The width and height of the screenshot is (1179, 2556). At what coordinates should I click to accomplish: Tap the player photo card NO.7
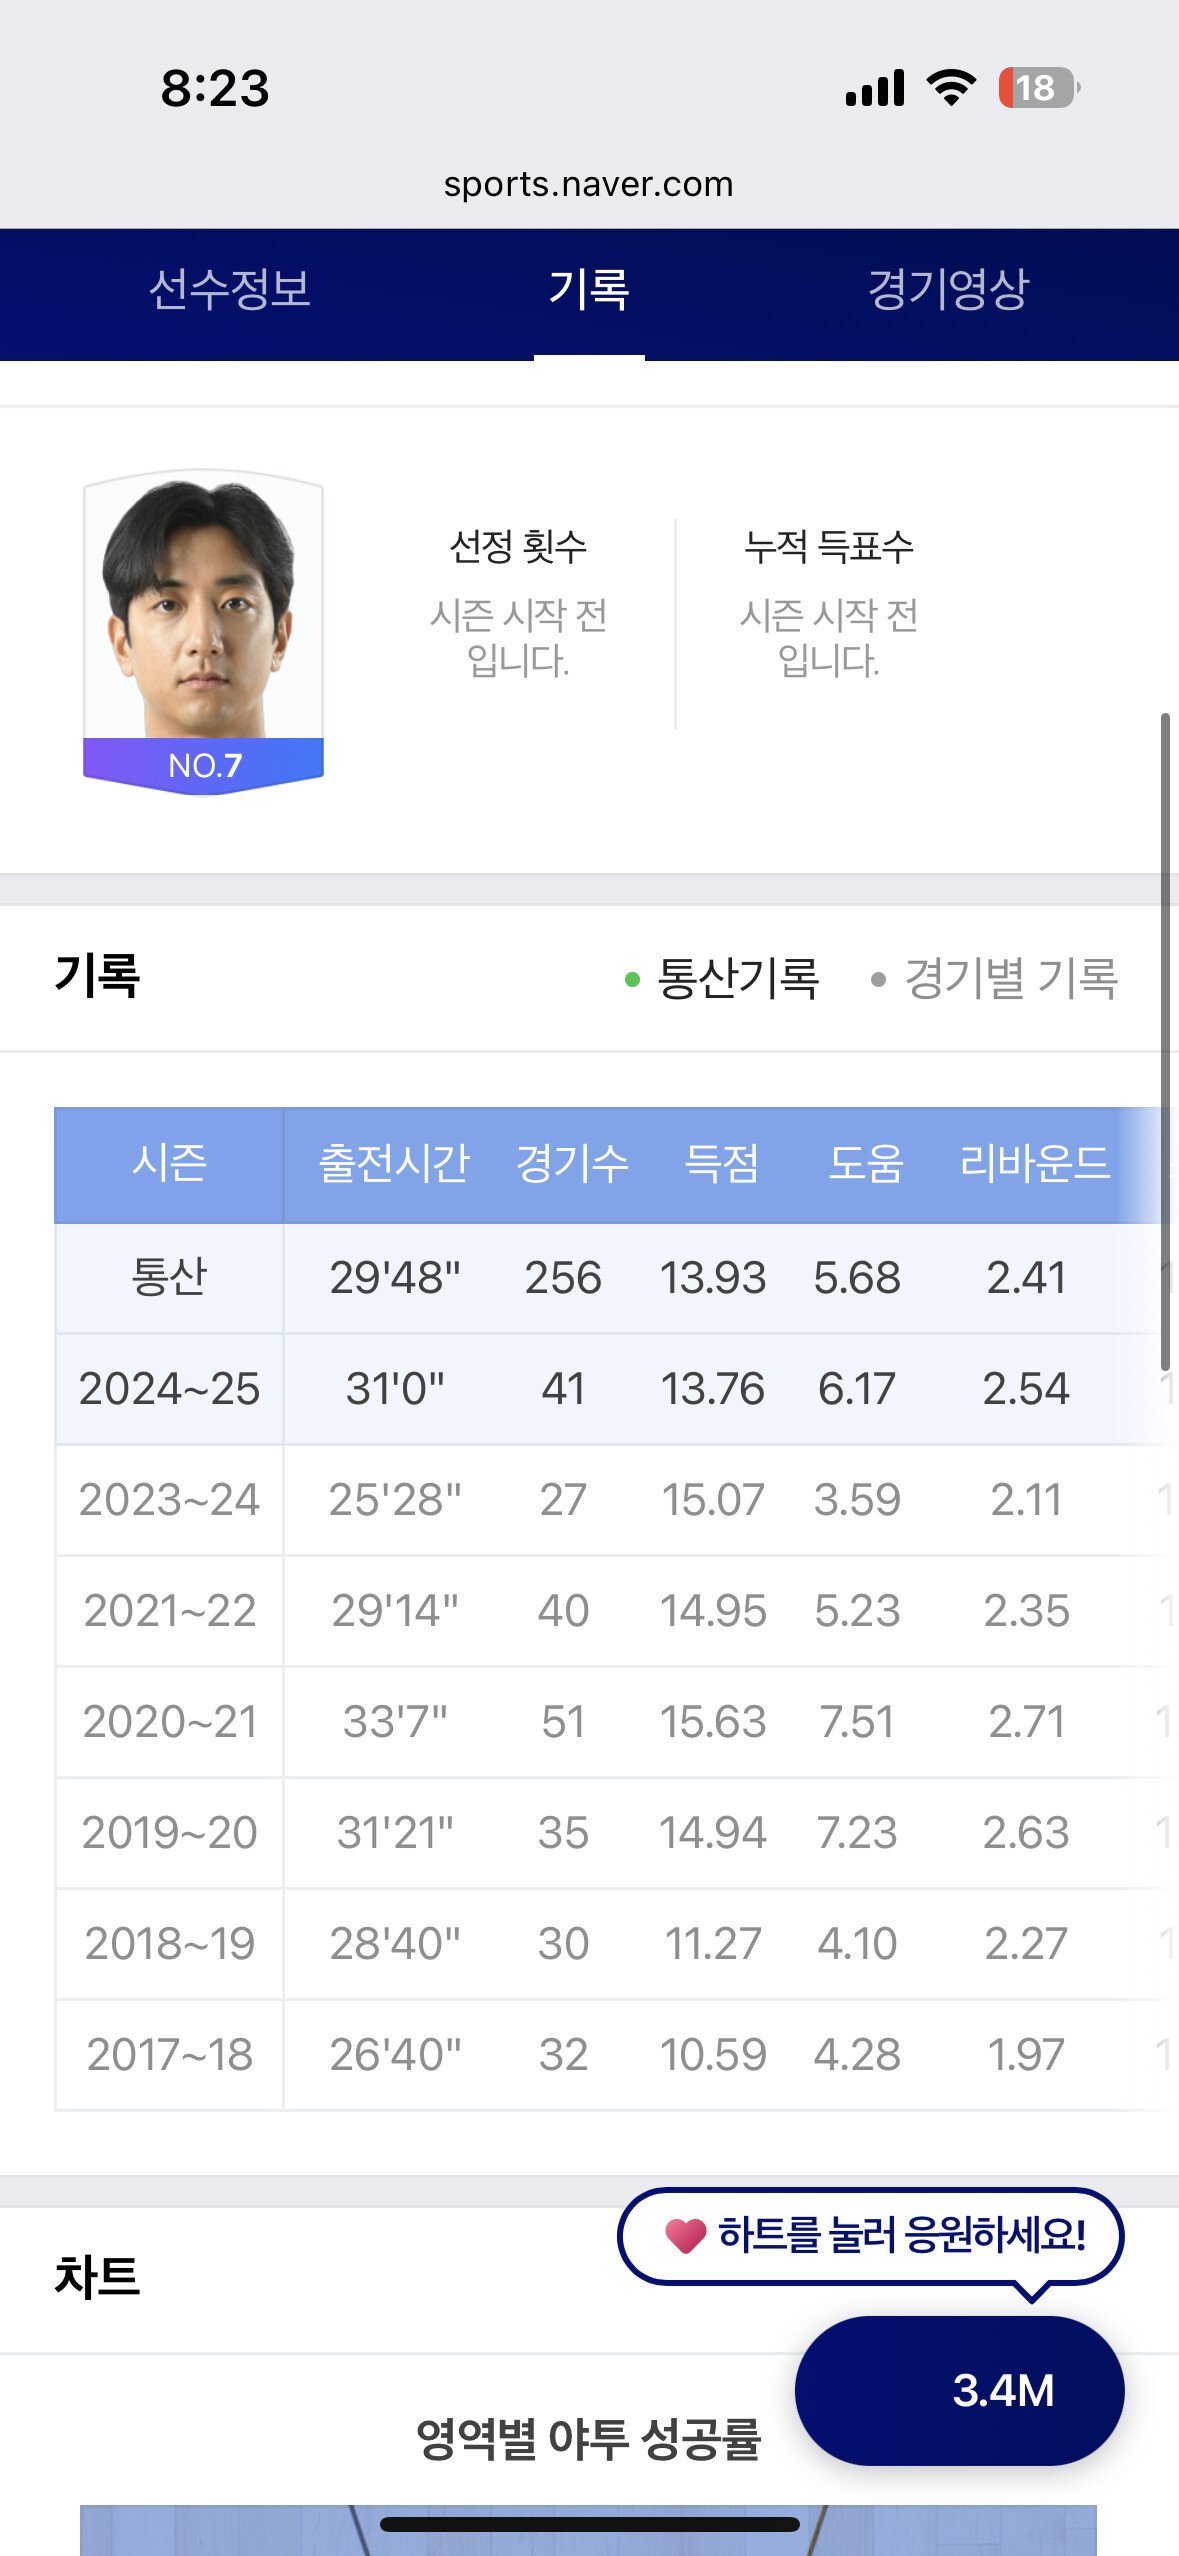pos(203,632)
